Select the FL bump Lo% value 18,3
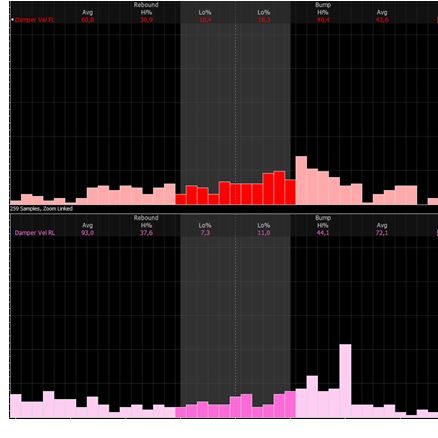 264,20
